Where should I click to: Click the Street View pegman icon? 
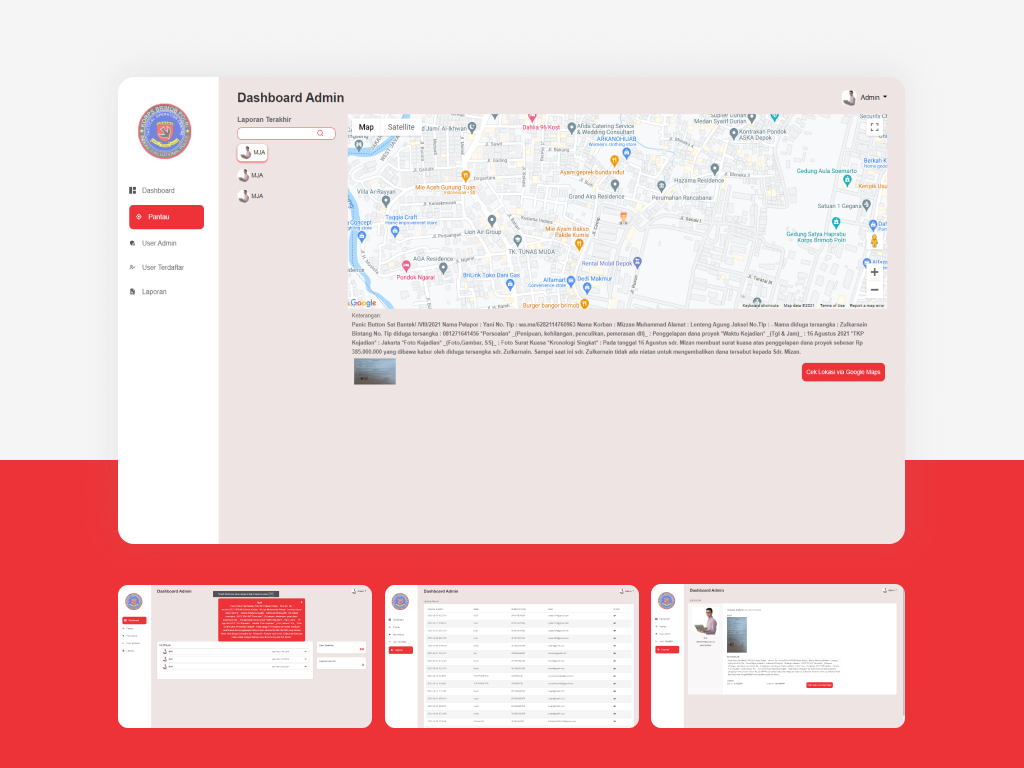click(874, 241)
